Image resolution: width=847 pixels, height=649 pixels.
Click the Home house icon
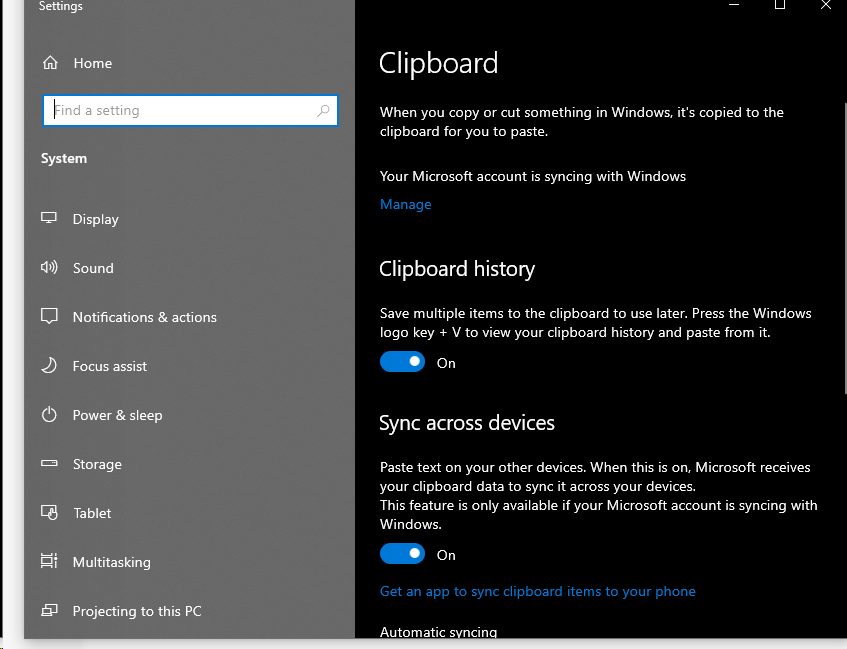(50, 63)
